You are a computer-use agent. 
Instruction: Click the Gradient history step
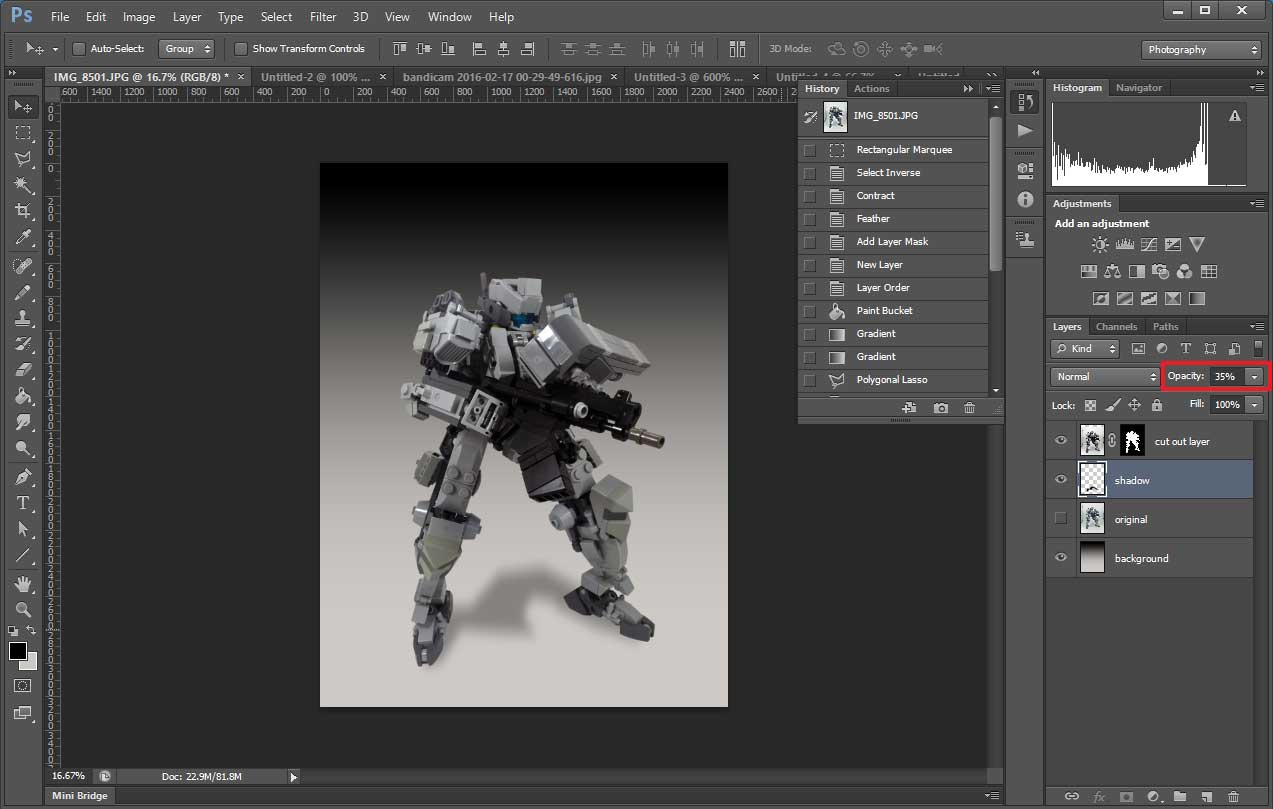click(876, 334)
